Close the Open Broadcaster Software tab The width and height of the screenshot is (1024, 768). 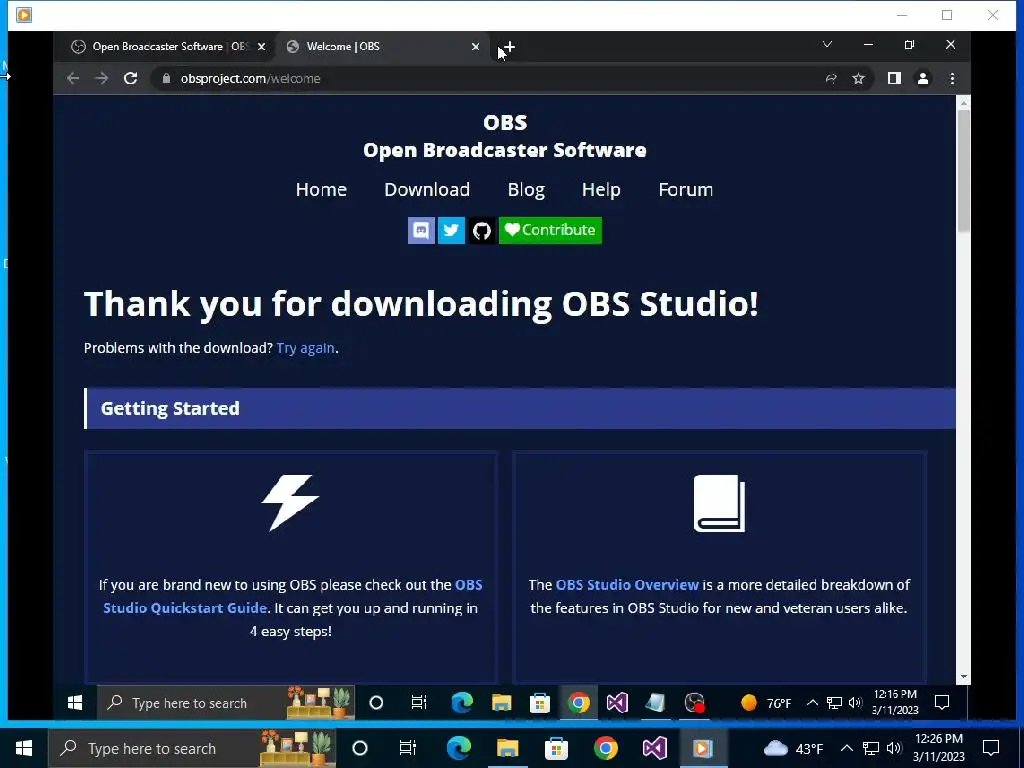[261, 46]
